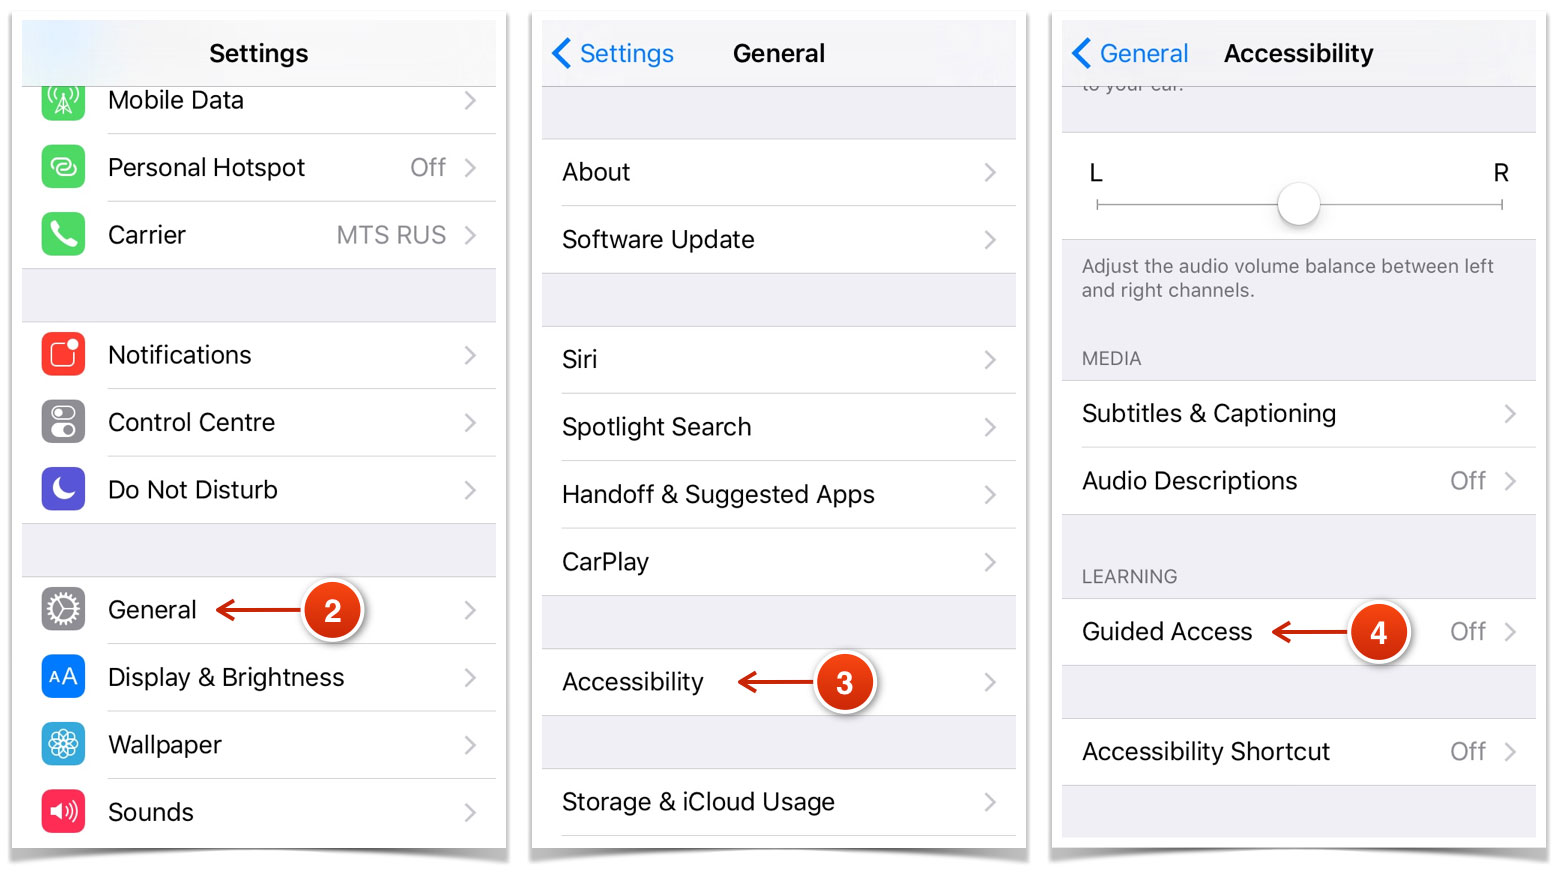Tap the Do Not Disturb moon icon
1560x876 pixels.
tap(63, 490)
